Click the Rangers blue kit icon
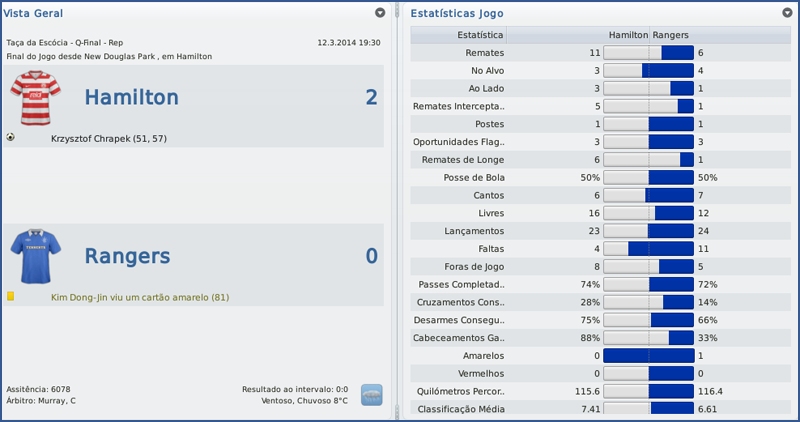The height and width of the screenshot is (422, 800). point(36,256)
